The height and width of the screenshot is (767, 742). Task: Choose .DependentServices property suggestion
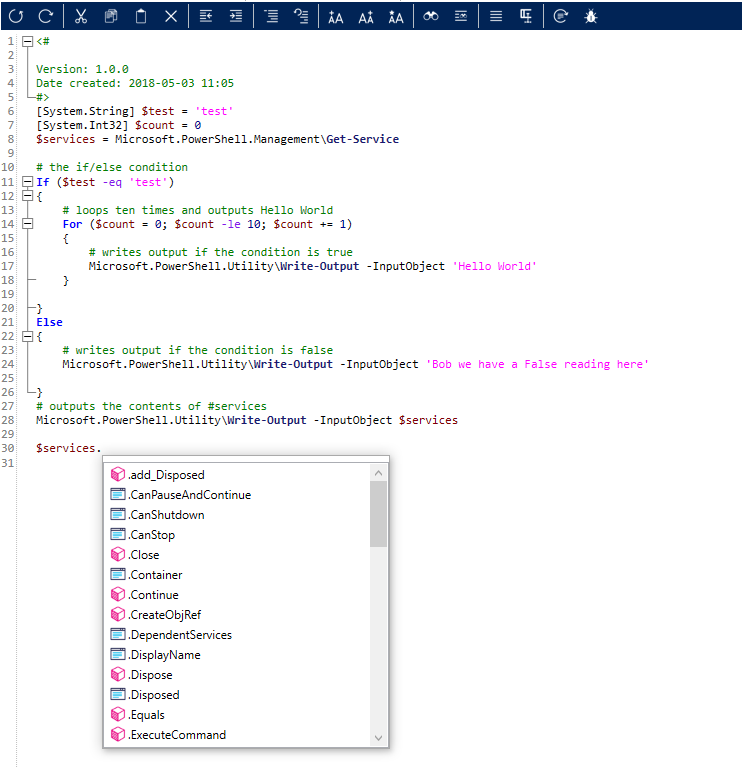coord(180,635)
